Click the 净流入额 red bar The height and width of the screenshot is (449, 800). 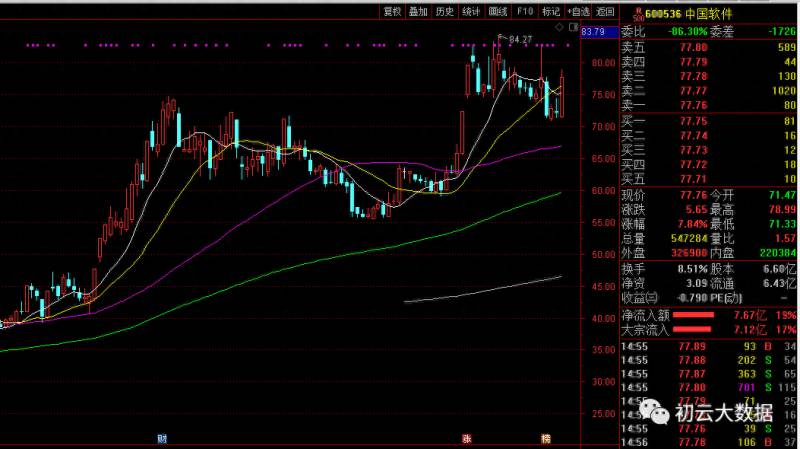click(x=693, y=315)
